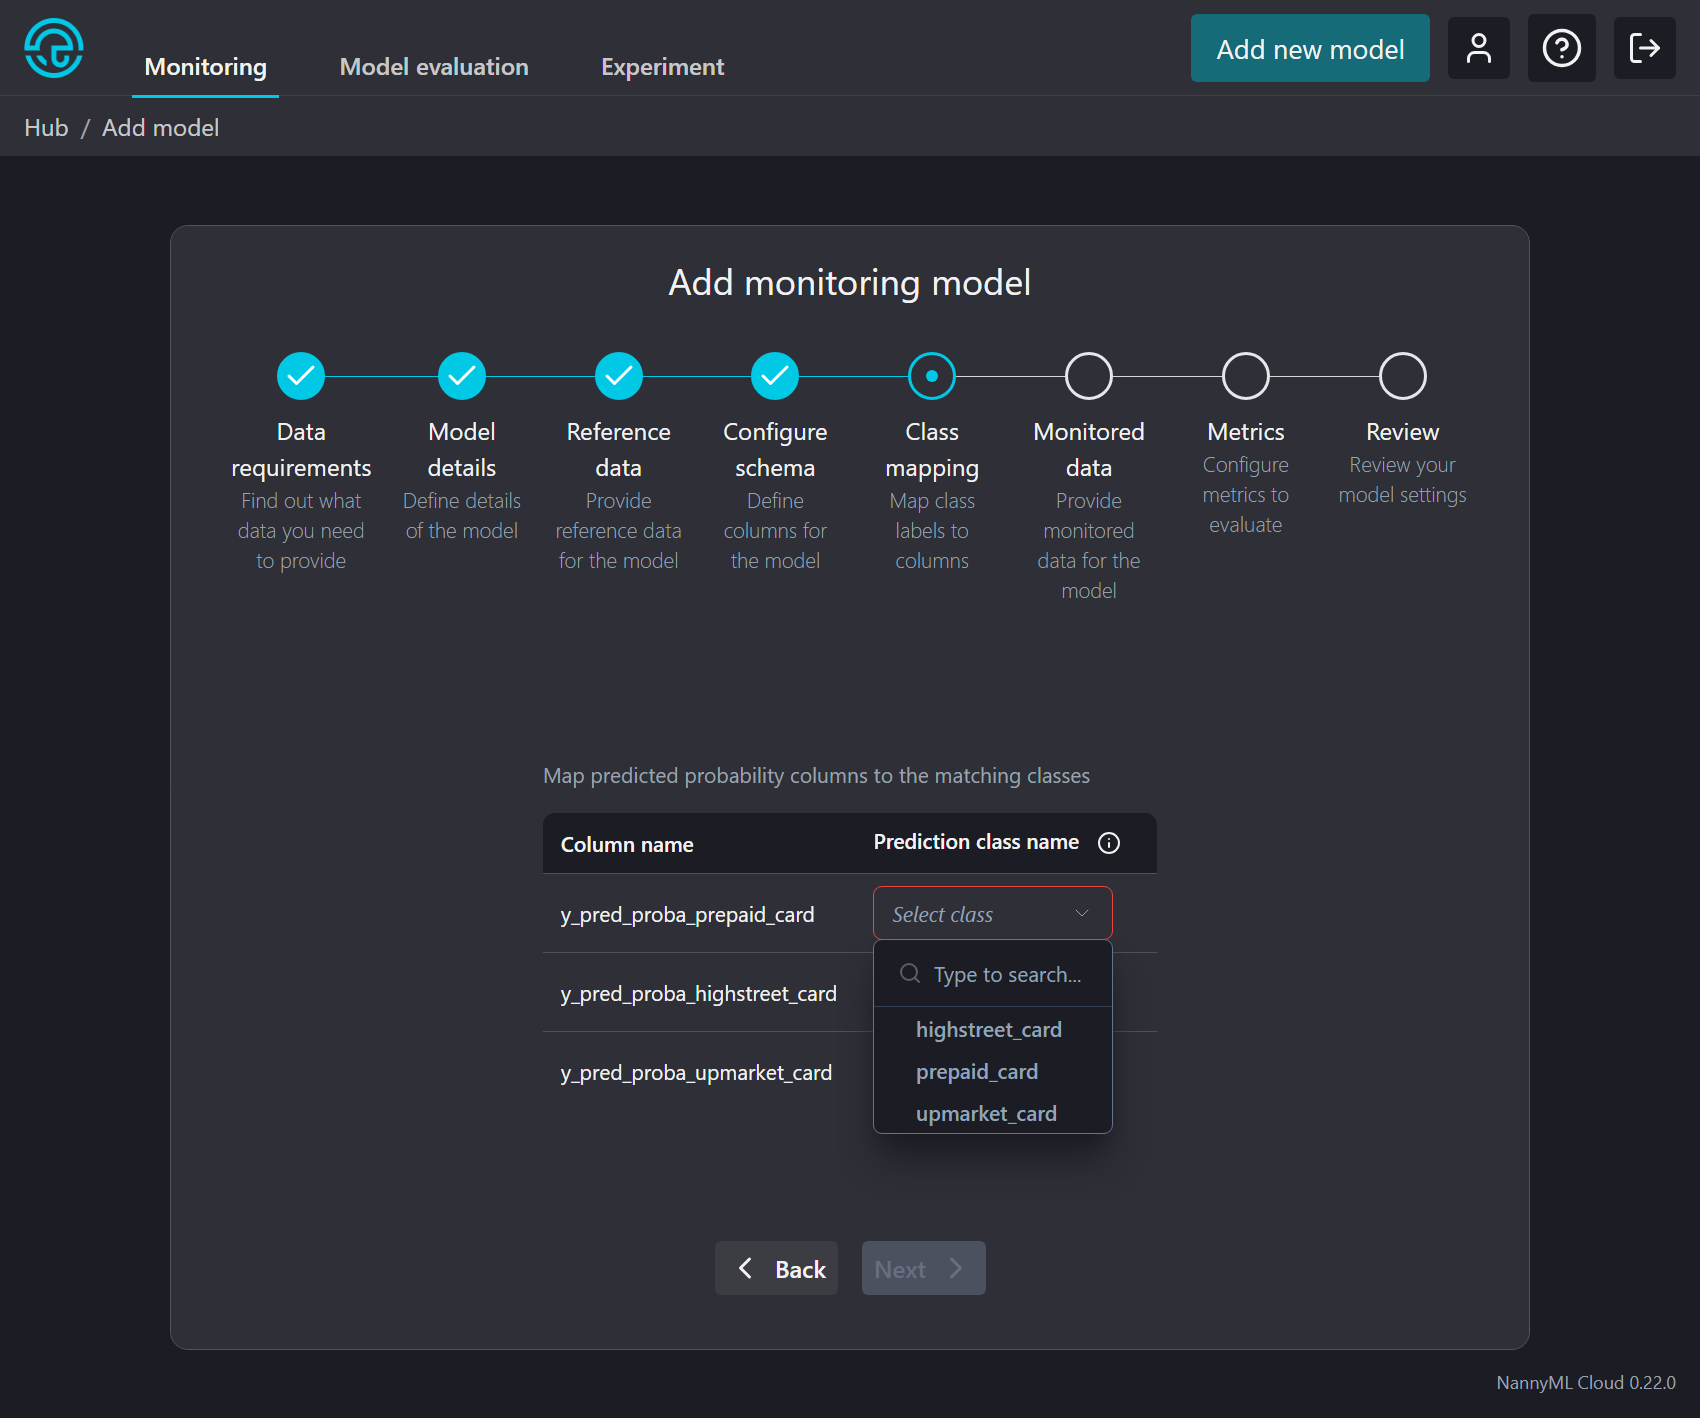Click the logout icon
This screenshot has height=1418, width=1700.
tap(1644, 48)
